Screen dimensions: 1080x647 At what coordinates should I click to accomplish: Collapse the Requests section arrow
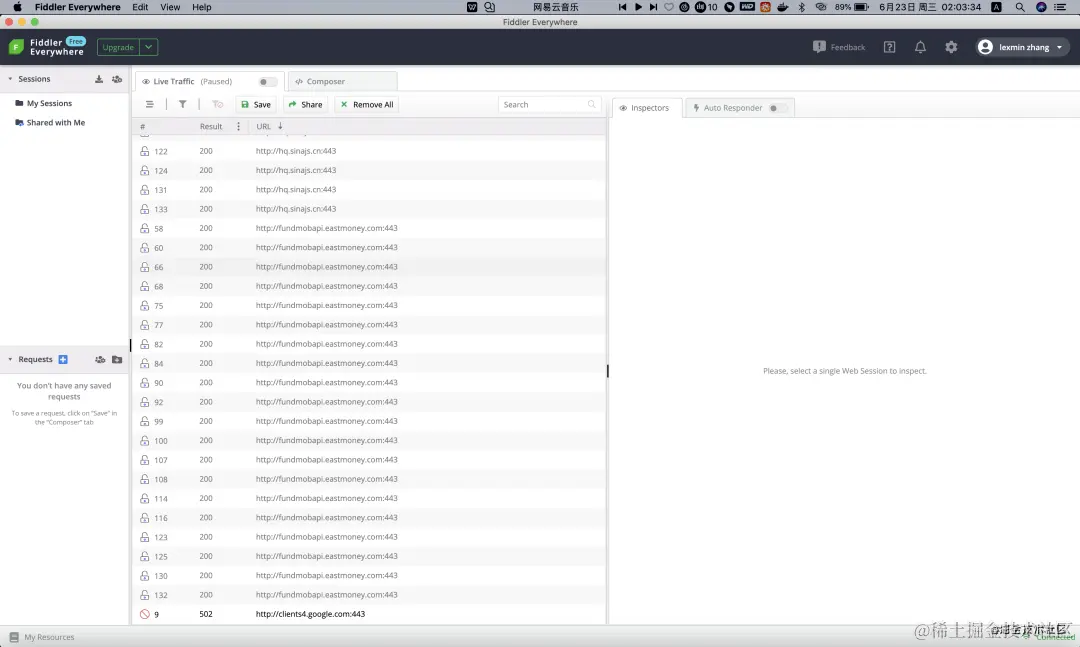click(x=10, y=360)
